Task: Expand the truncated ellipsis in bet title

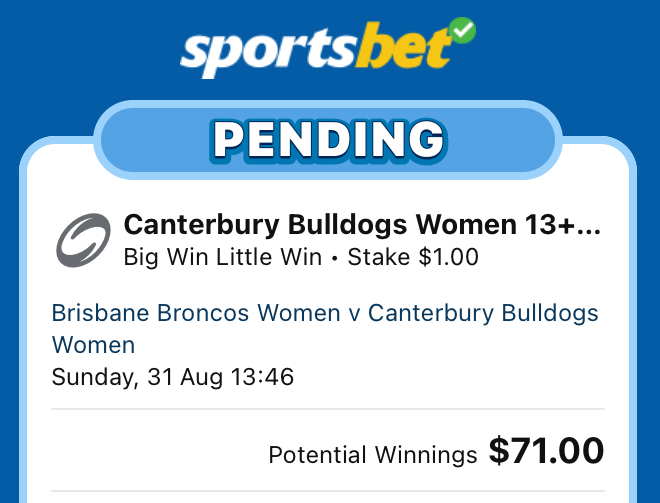Action: 588,231
